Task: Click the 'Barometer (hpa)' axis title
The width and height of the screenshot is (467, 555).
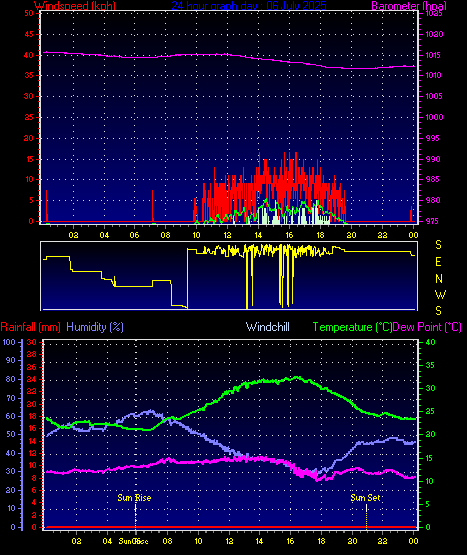Action: (409, 6)
